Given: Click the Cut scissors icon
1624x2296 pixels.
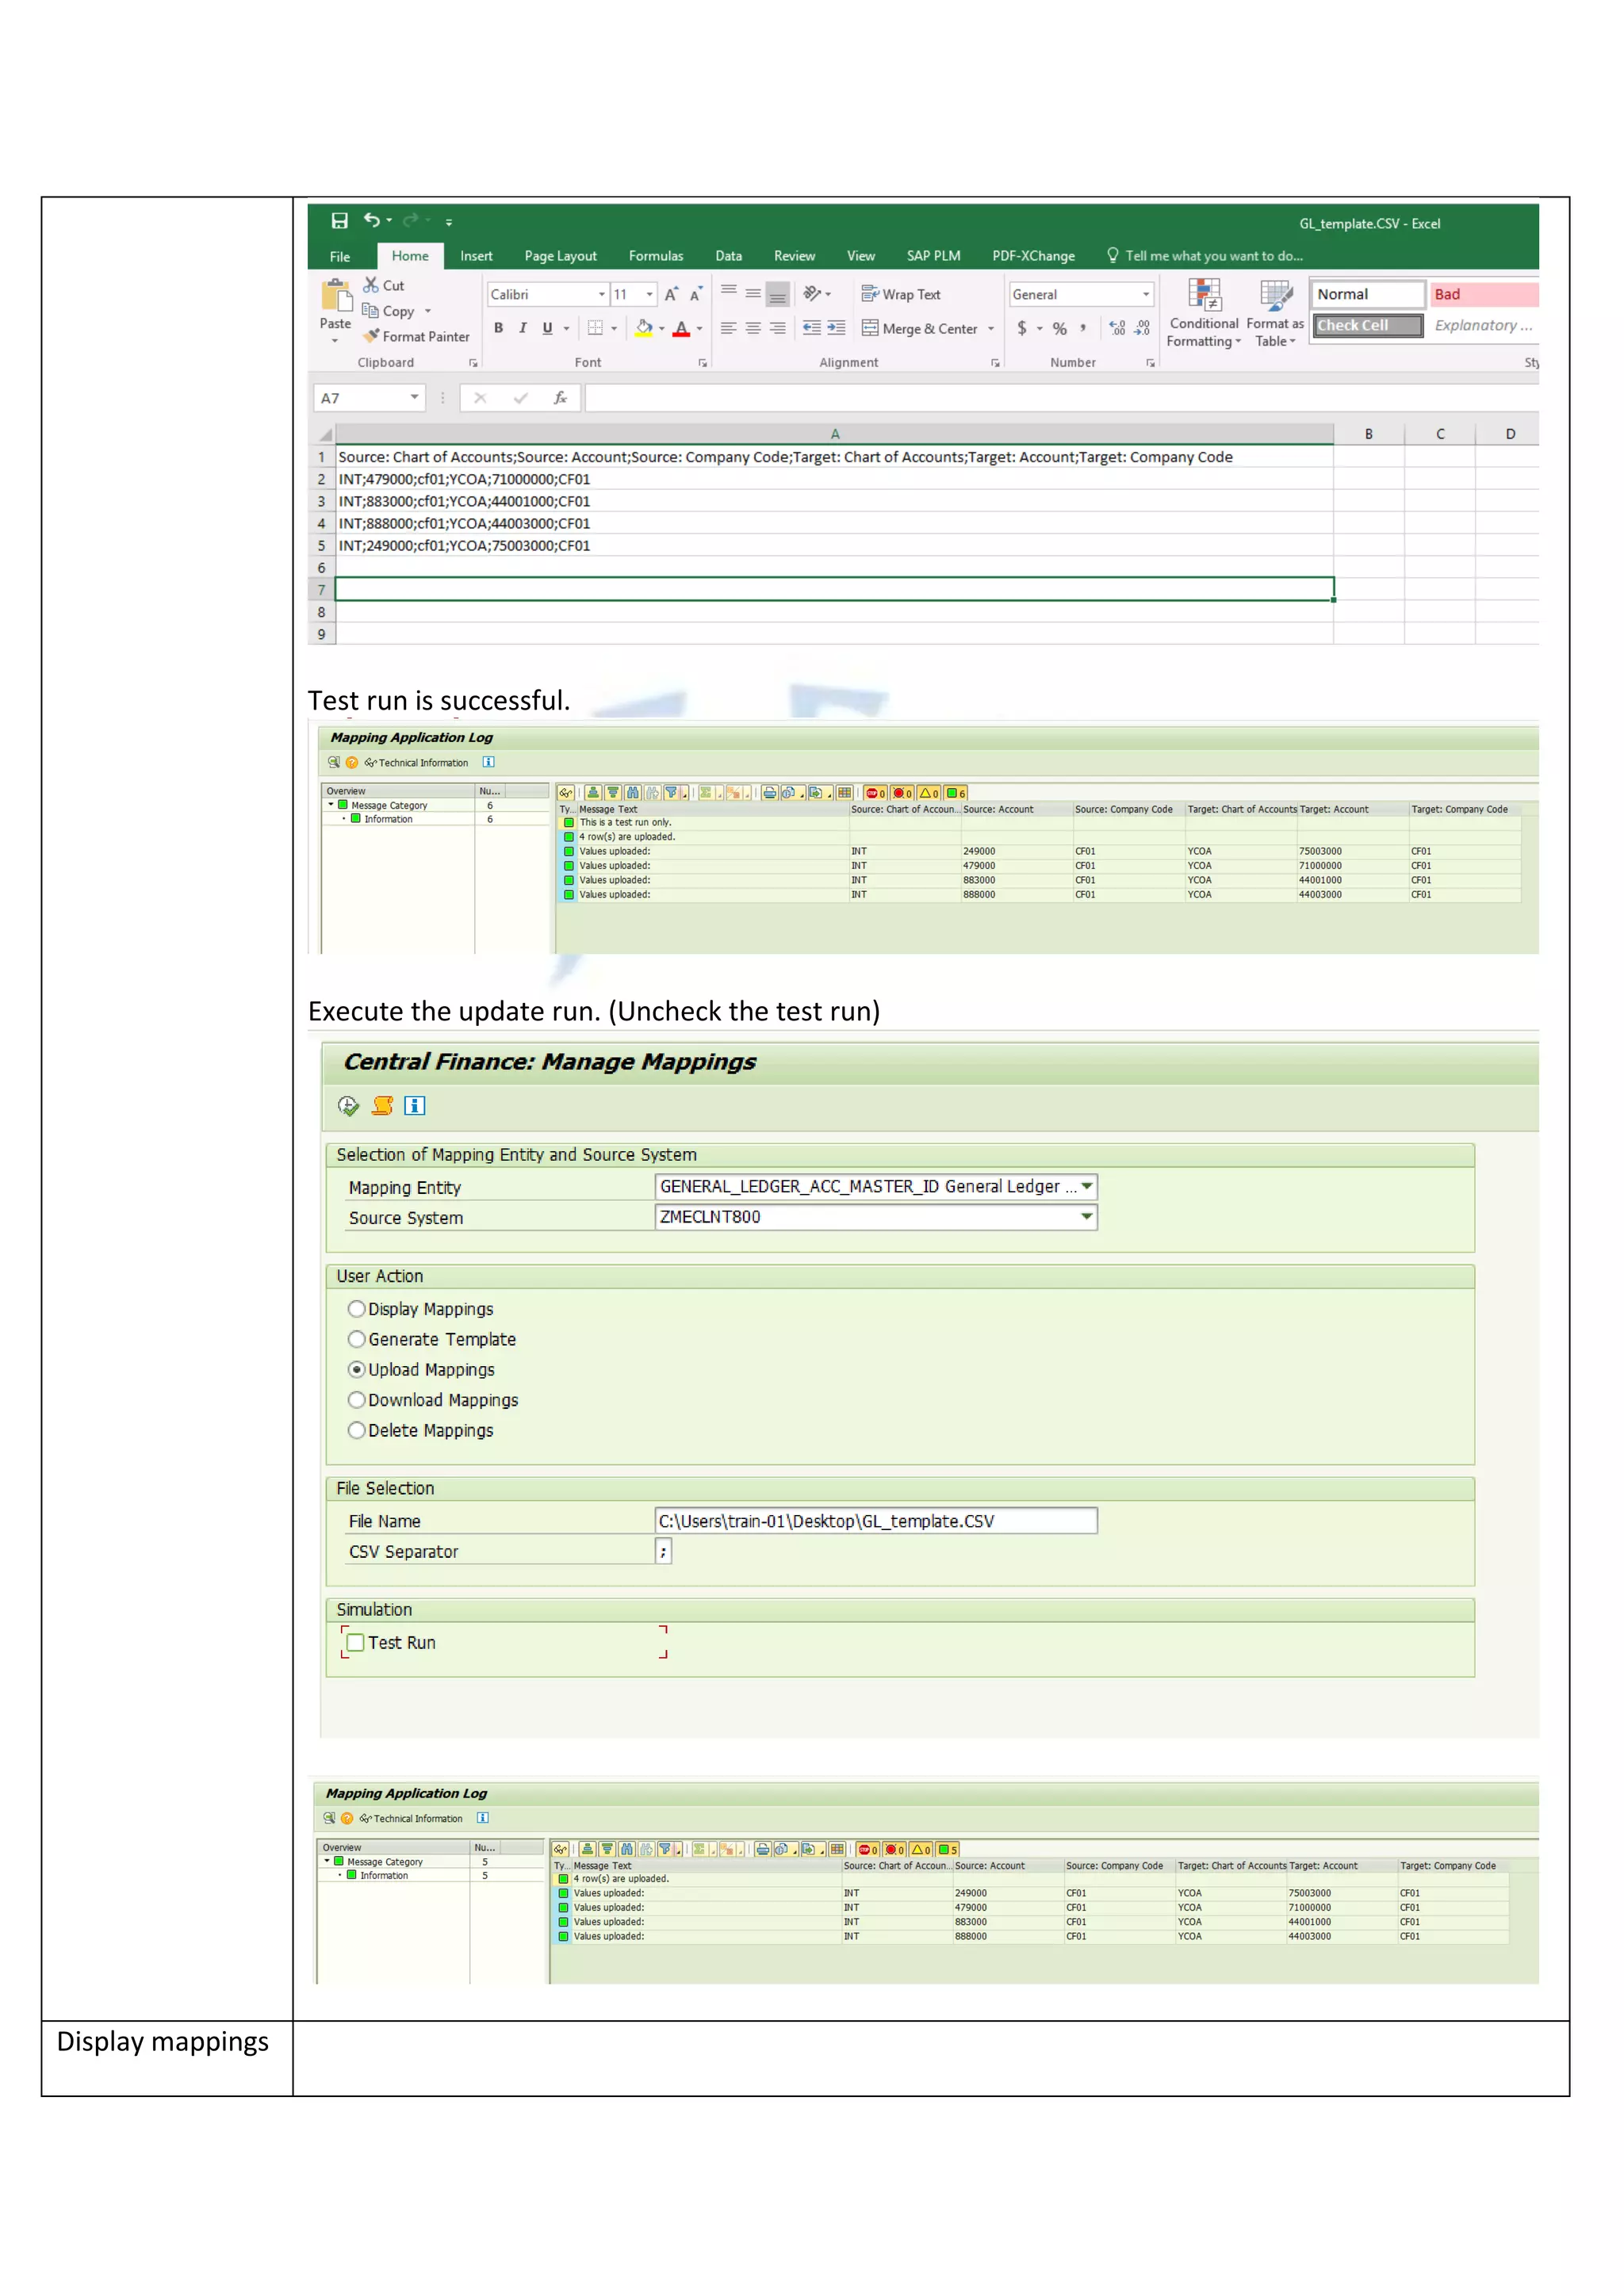Looking at the screenshot, I should click(371, 285).
